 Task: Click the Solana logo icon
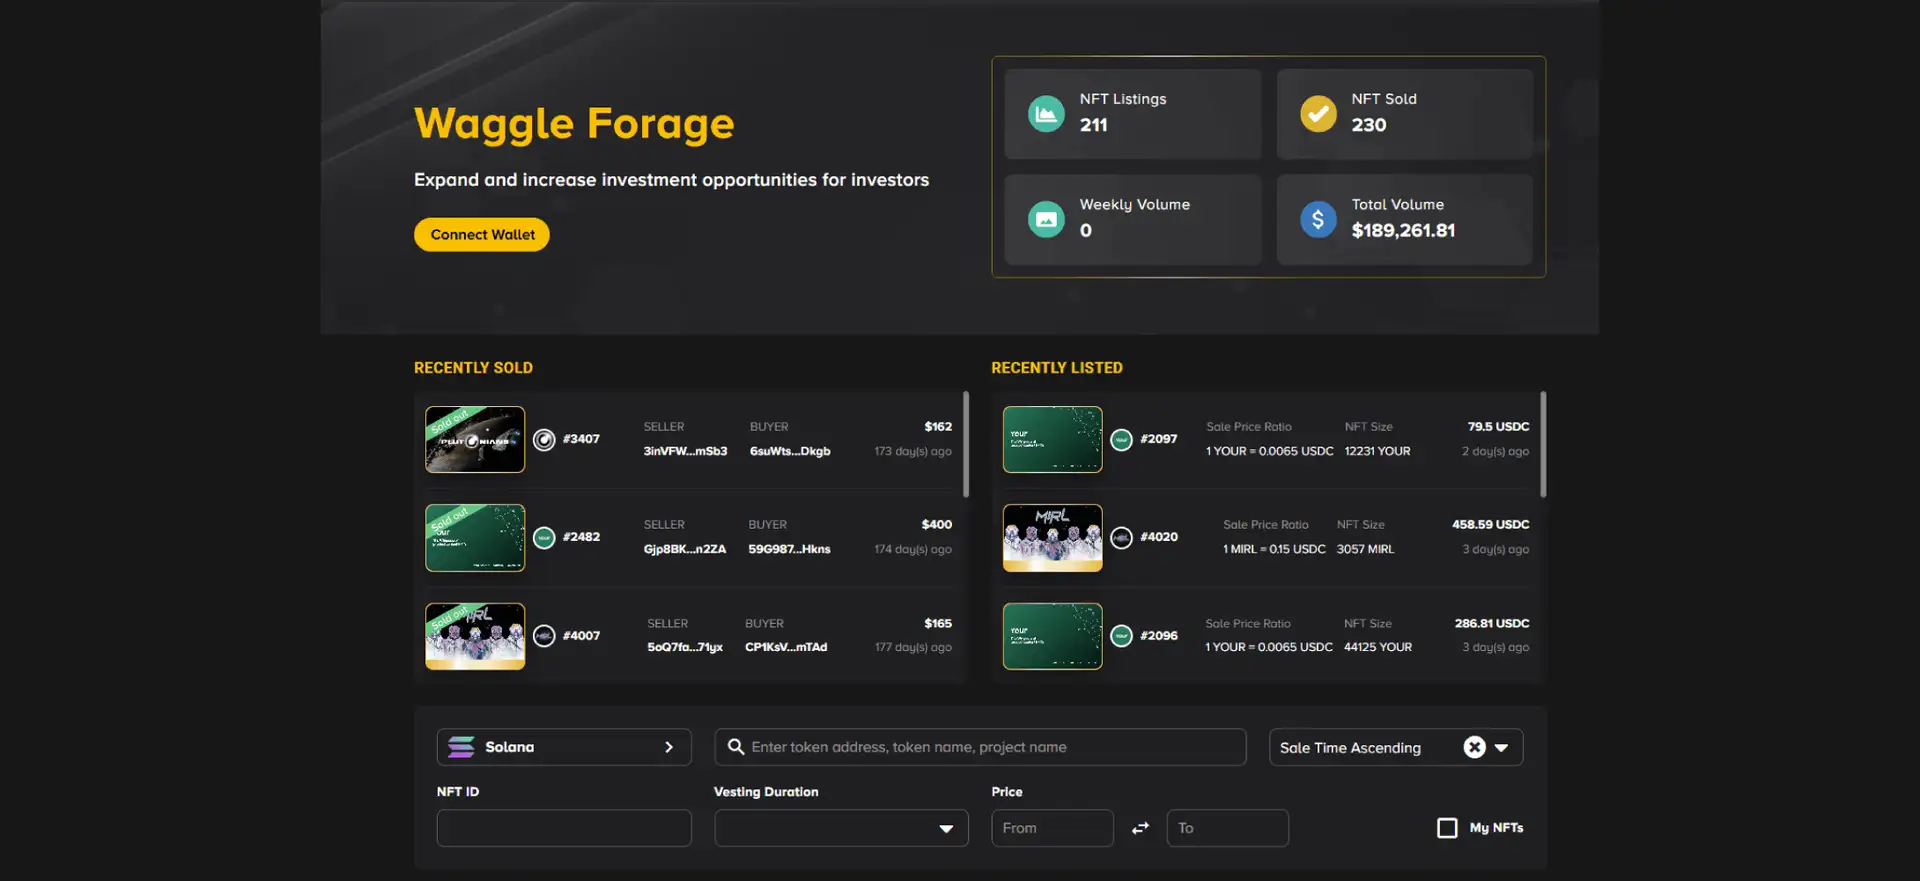click(x=461, y=747)
